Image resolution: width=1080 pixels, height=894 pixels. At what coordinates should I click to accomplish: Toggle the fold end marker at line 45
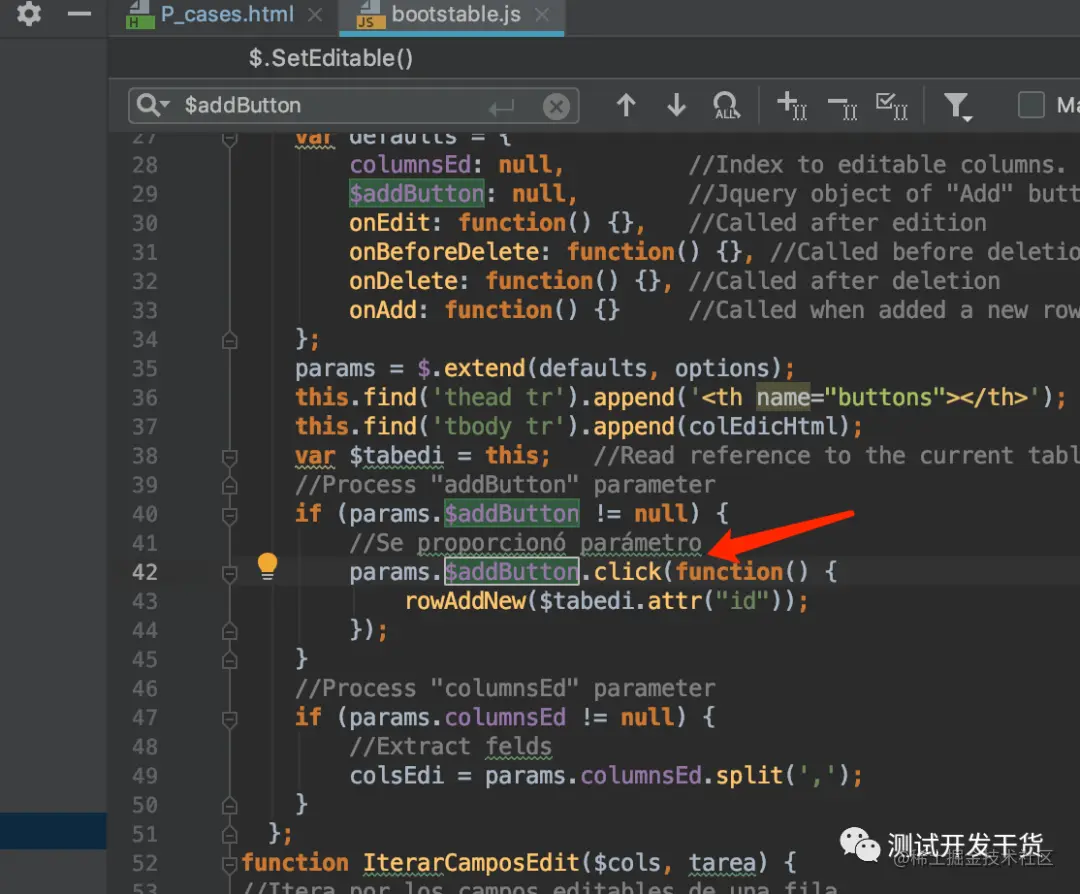tap(230, 660)
